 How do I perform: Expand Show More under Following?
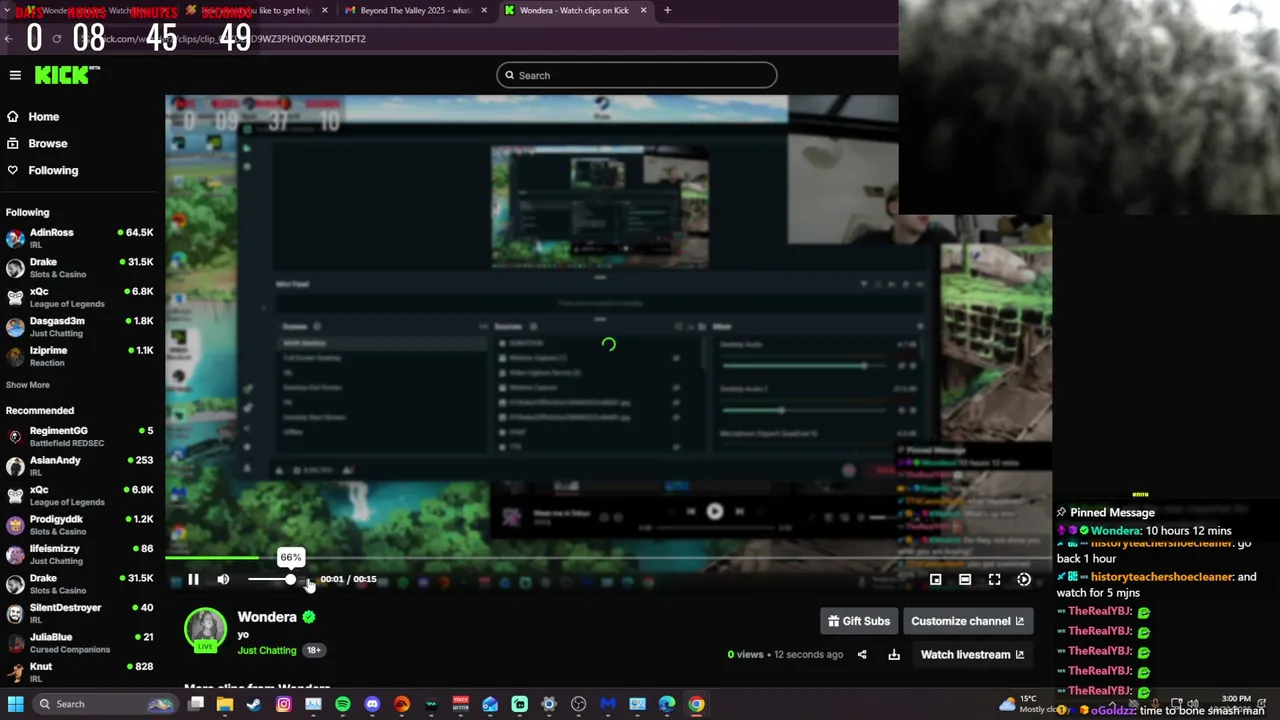[27, 385]
